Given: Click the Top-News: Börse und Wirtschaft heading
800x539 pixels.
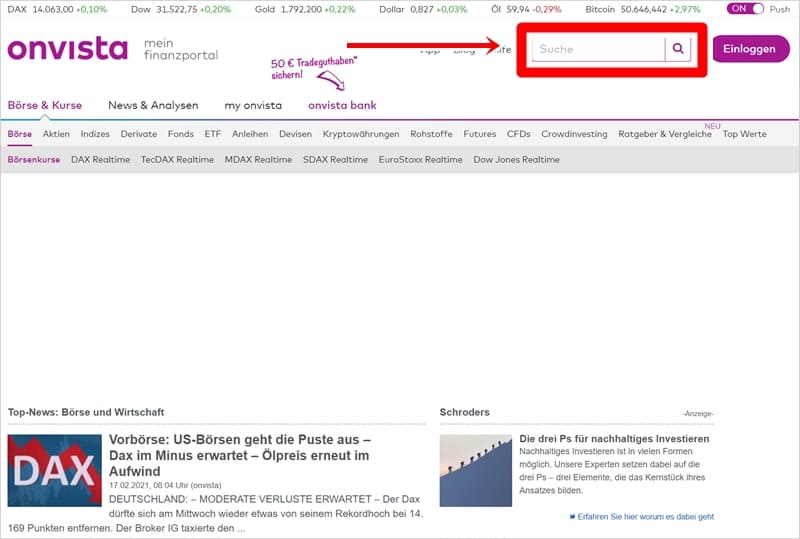Looking at the screenshot, I should (x=86, y=412).
